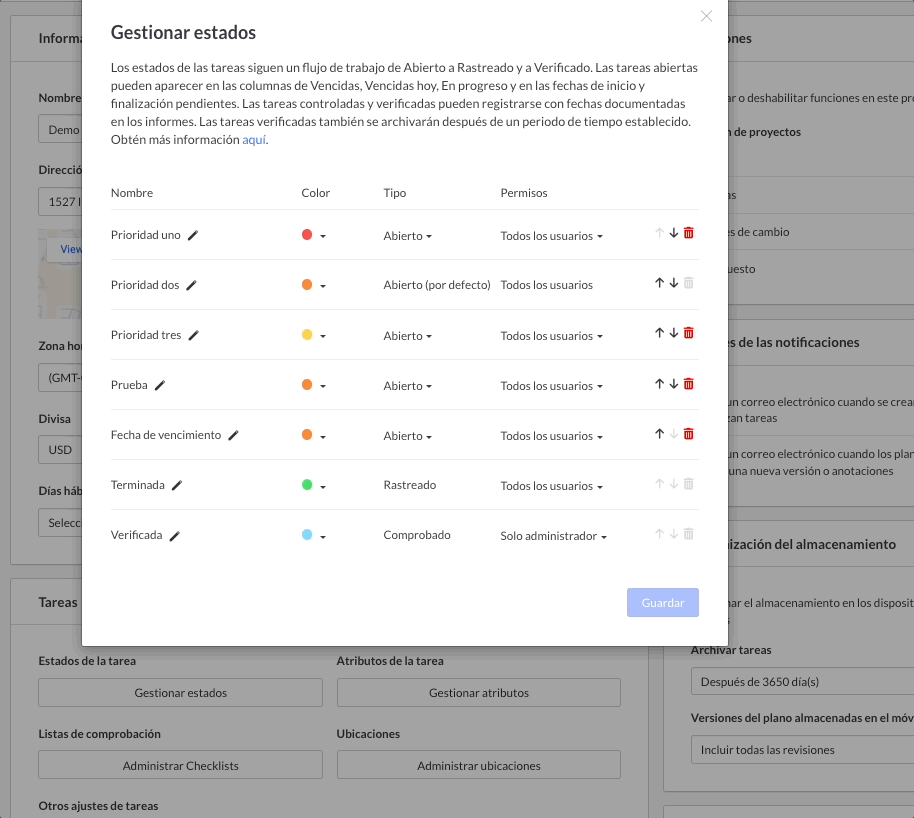The image size is (914, 818).
Task: Move Prioridad tres down
Action: click(674, 333)
